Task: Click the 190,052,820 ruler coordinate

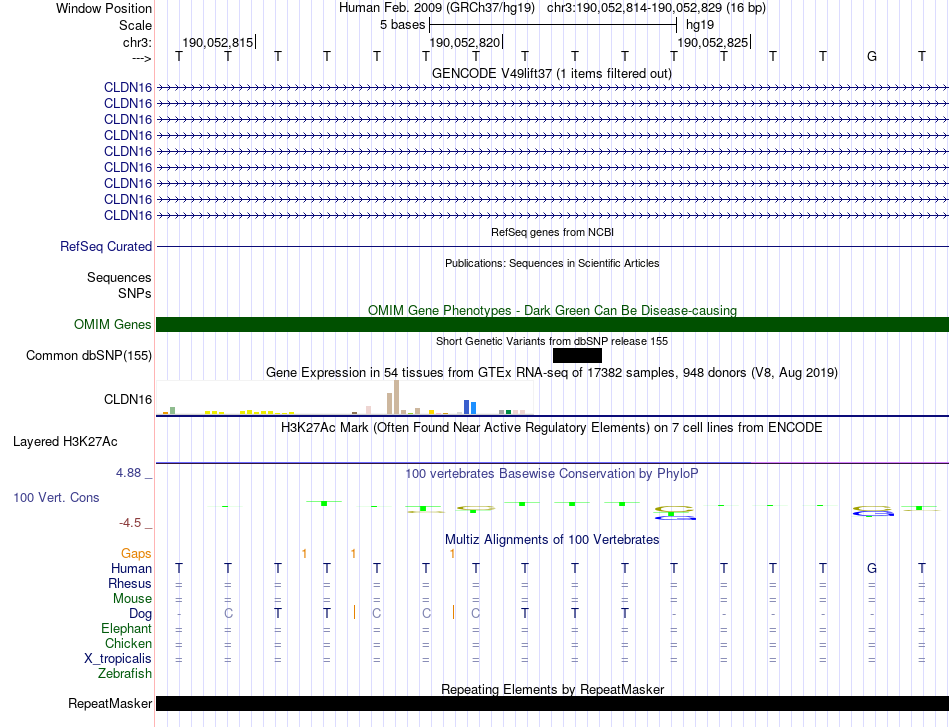Action: [465, 42]
